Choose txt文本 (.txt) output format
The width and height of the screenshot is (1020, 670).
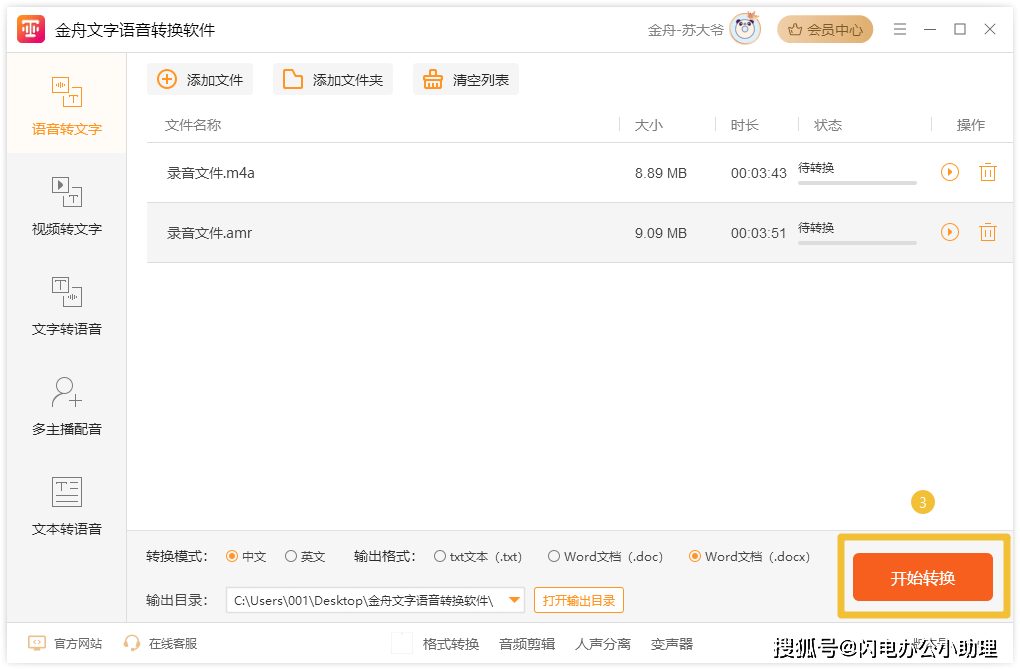coord(477,556)
